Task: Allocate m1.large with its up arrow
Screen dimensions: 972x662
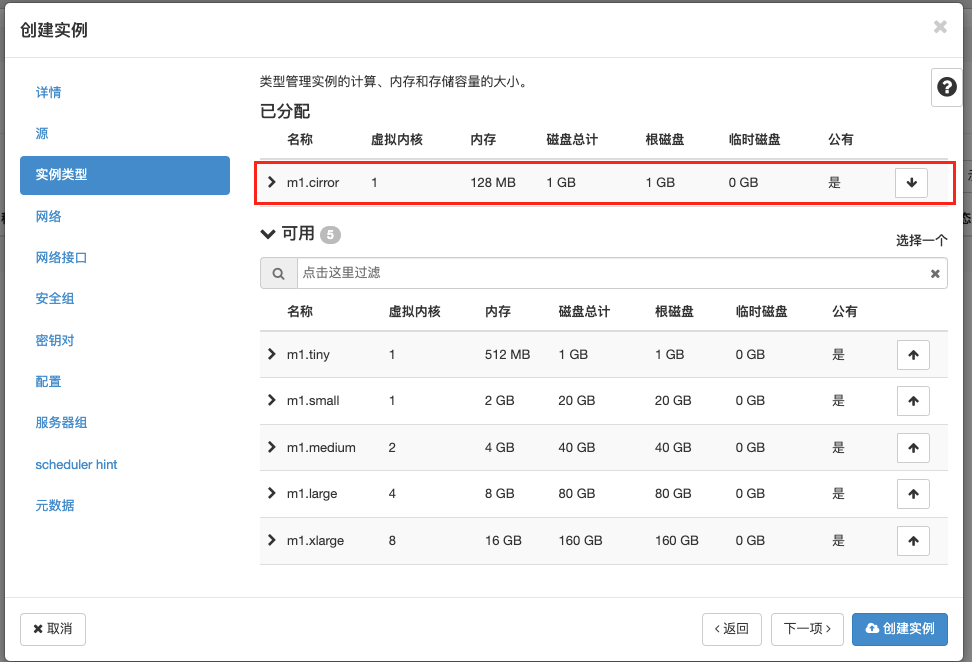Action: coord(913,494)
